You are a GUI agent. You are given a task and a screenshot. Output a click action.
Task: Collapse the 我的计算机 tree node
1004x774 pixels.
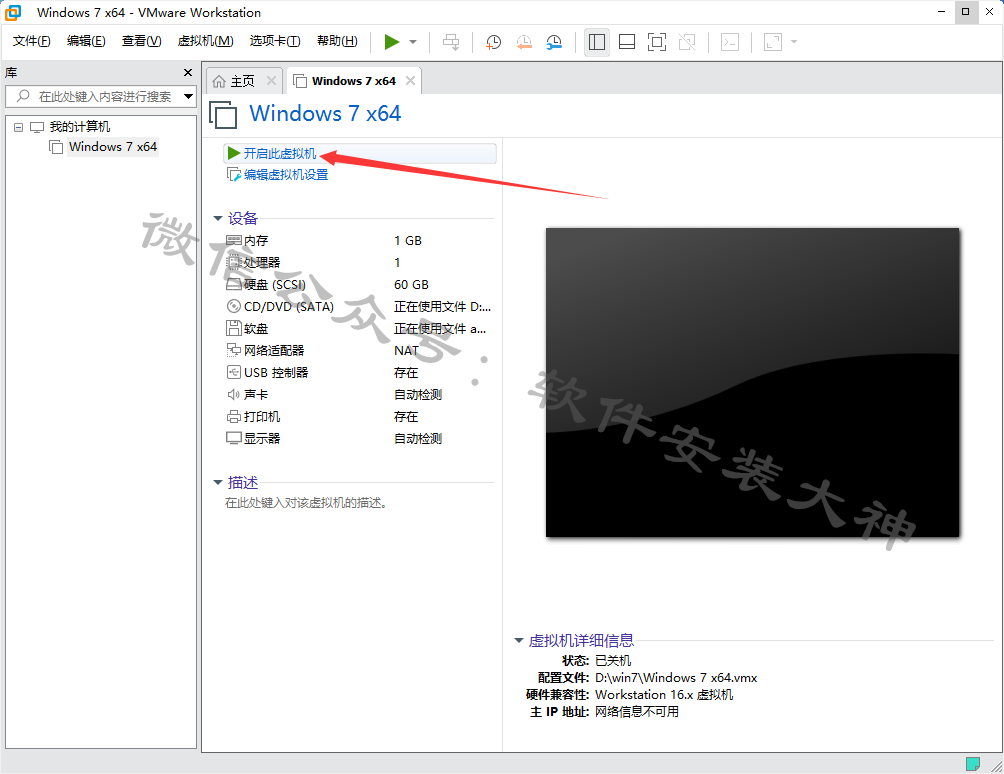(x=19, y=127)
